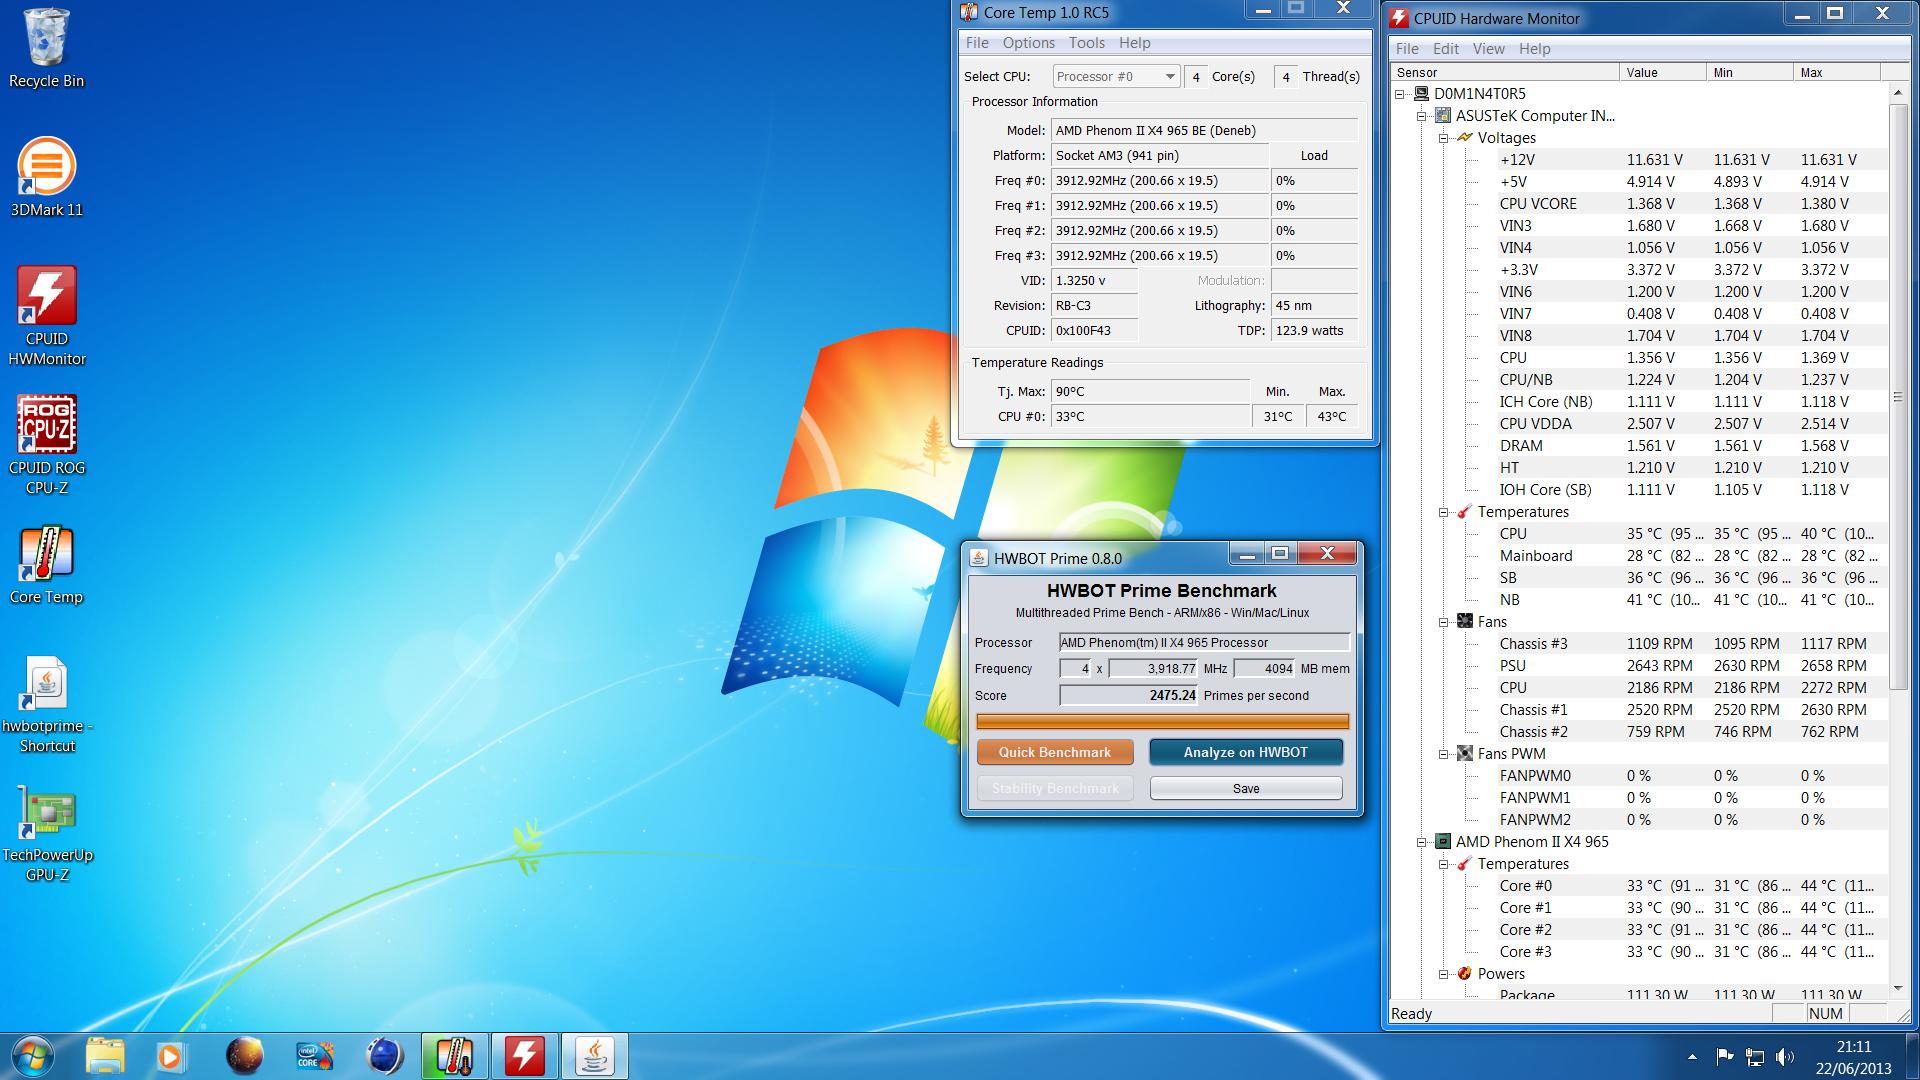Switch to Core Temp in taskbar
1920x1080 pixels.
455,1056
